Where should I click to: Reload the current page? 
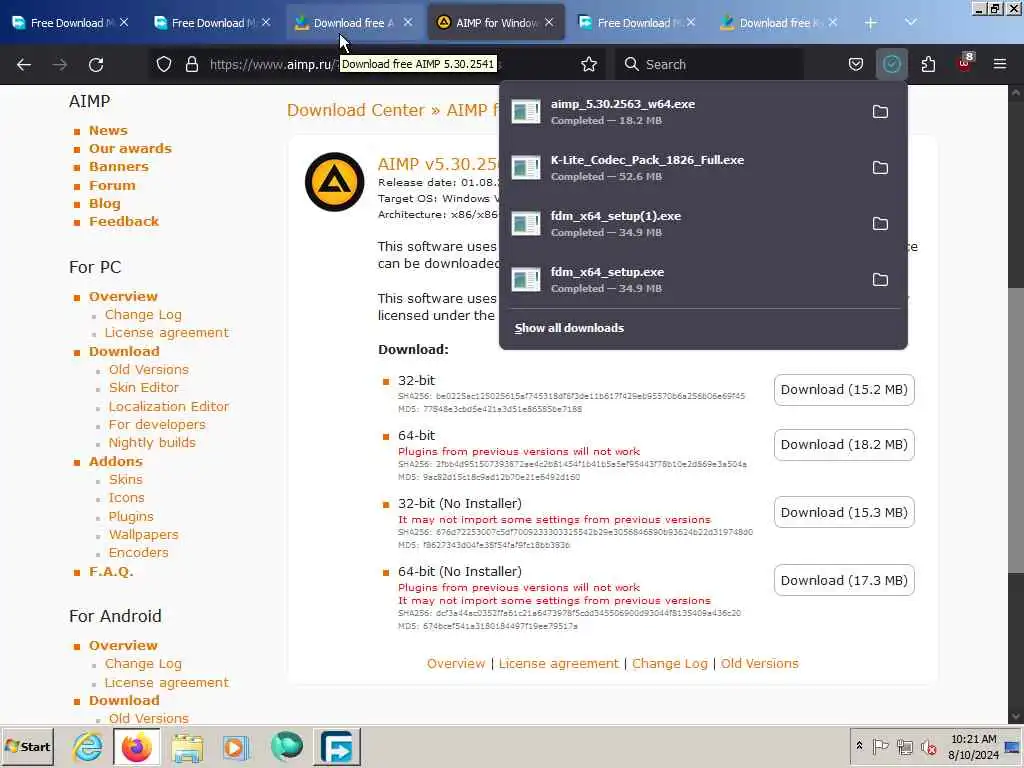[96, 64]
